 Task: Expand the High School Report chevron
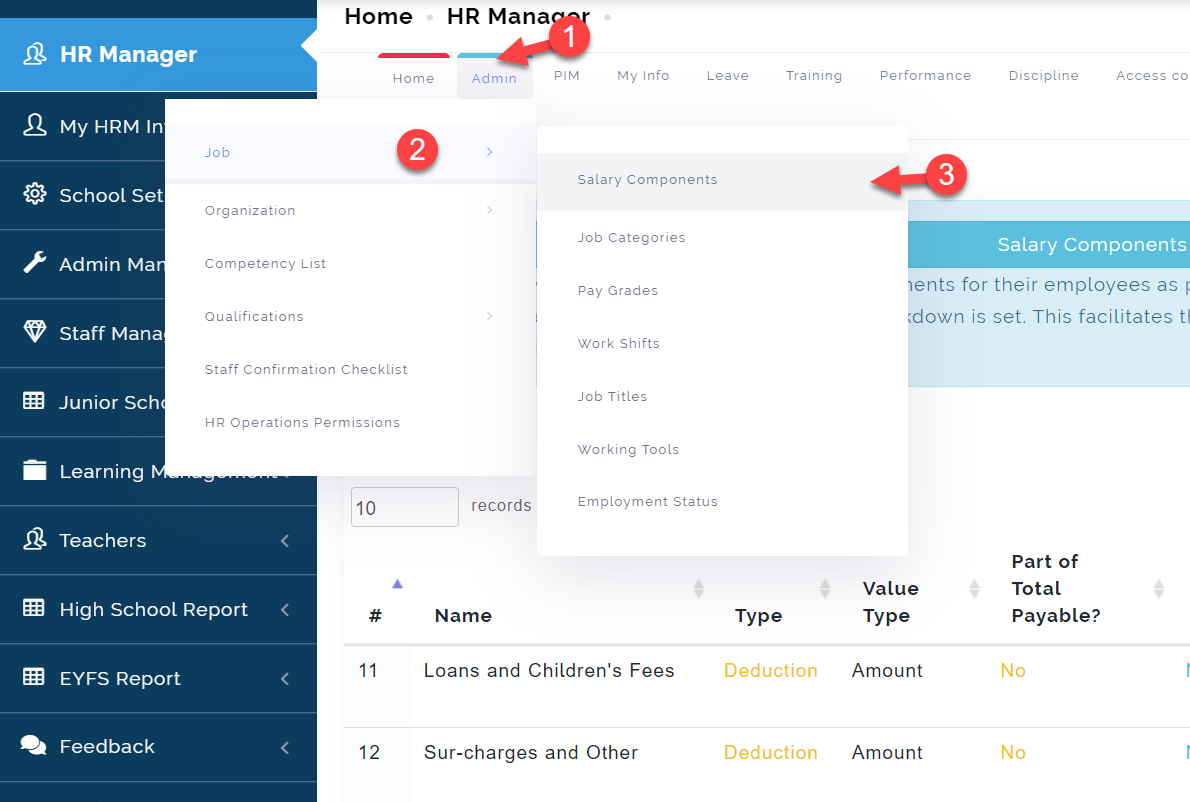[285, 610]
